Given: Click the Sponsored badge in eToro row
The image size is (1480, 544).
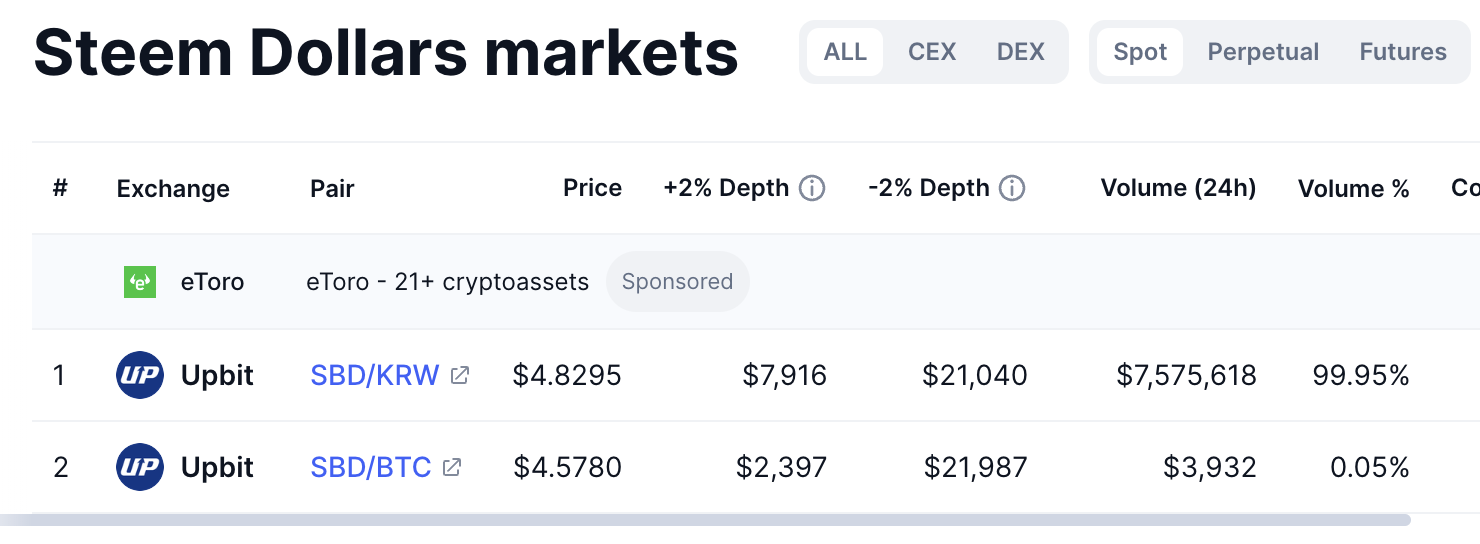Looking at the screenshot, I should (x=677, y=282).
